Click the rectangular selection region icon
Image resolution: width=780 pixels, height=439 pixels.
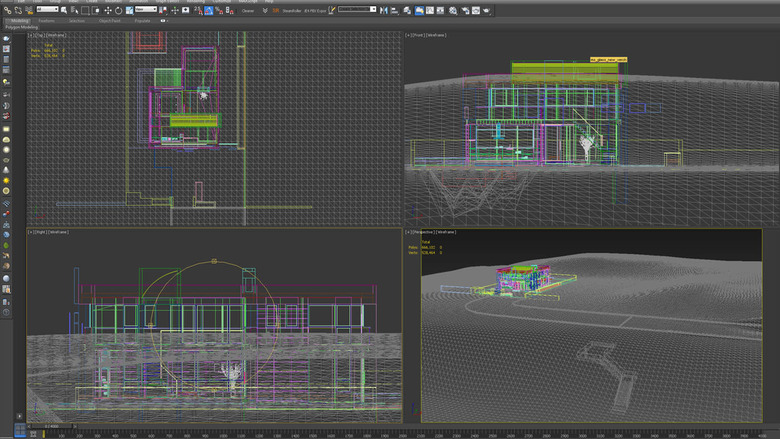coord(84,10)
